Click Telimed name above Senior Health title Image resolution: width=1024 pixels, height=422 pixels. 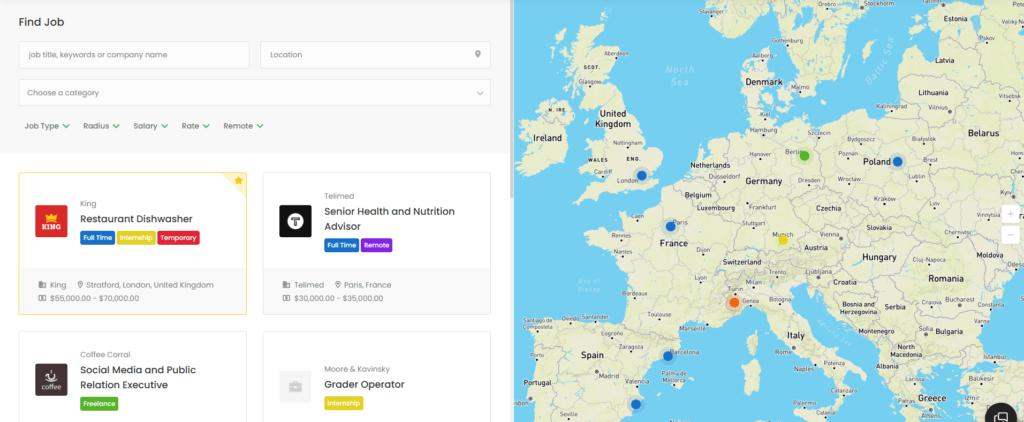tap(339, 196)
